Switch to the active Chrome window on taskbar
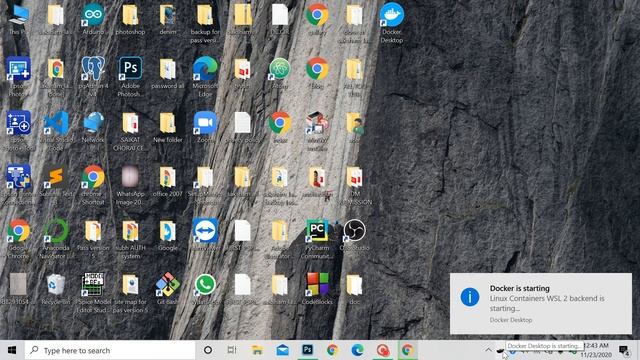The height and width of the screenshot is (360, 640). click(407, 350)
